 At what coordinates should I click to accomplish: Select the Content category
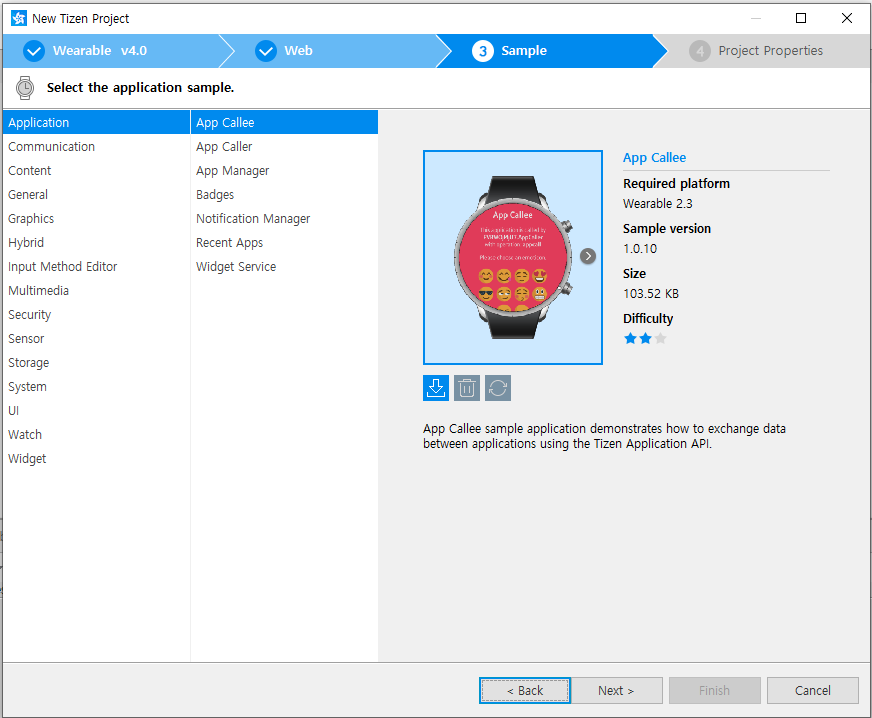(x=96, y=171)
